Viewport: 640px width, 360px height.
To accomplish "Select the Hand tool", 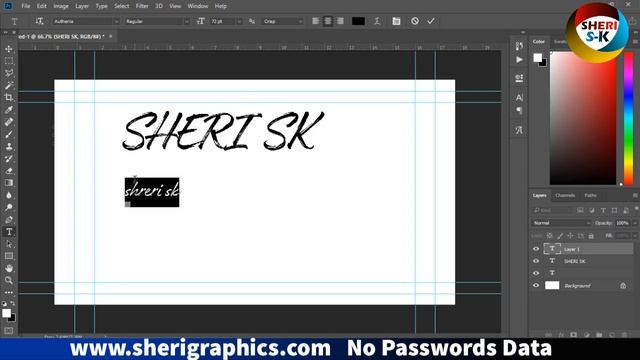I will point(9,268).
